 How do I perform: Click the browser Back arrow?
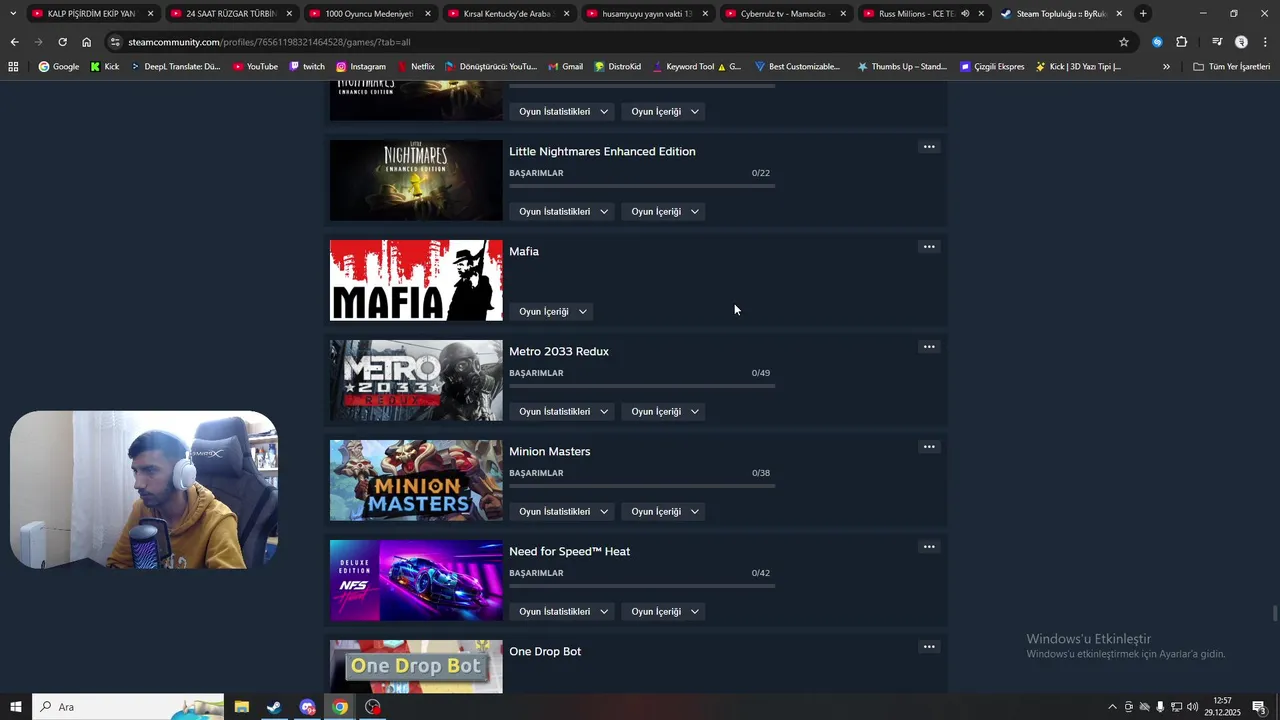tap(14, 42)
